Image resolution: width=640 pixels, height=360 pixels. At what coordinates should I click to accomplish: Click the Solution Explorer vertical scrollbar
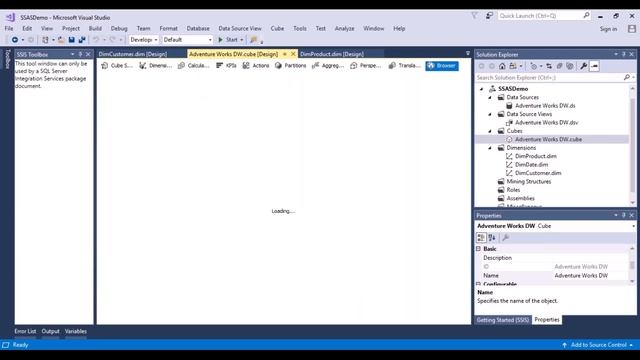click(x=633, y=145)
